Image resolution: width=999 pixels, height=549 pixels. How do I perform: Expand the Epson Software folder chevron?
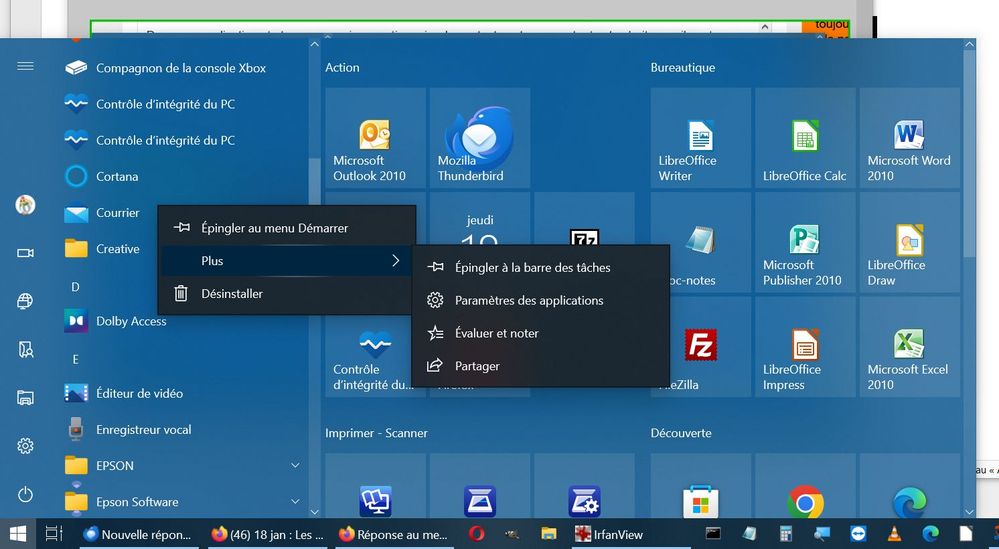coord(295,501)
